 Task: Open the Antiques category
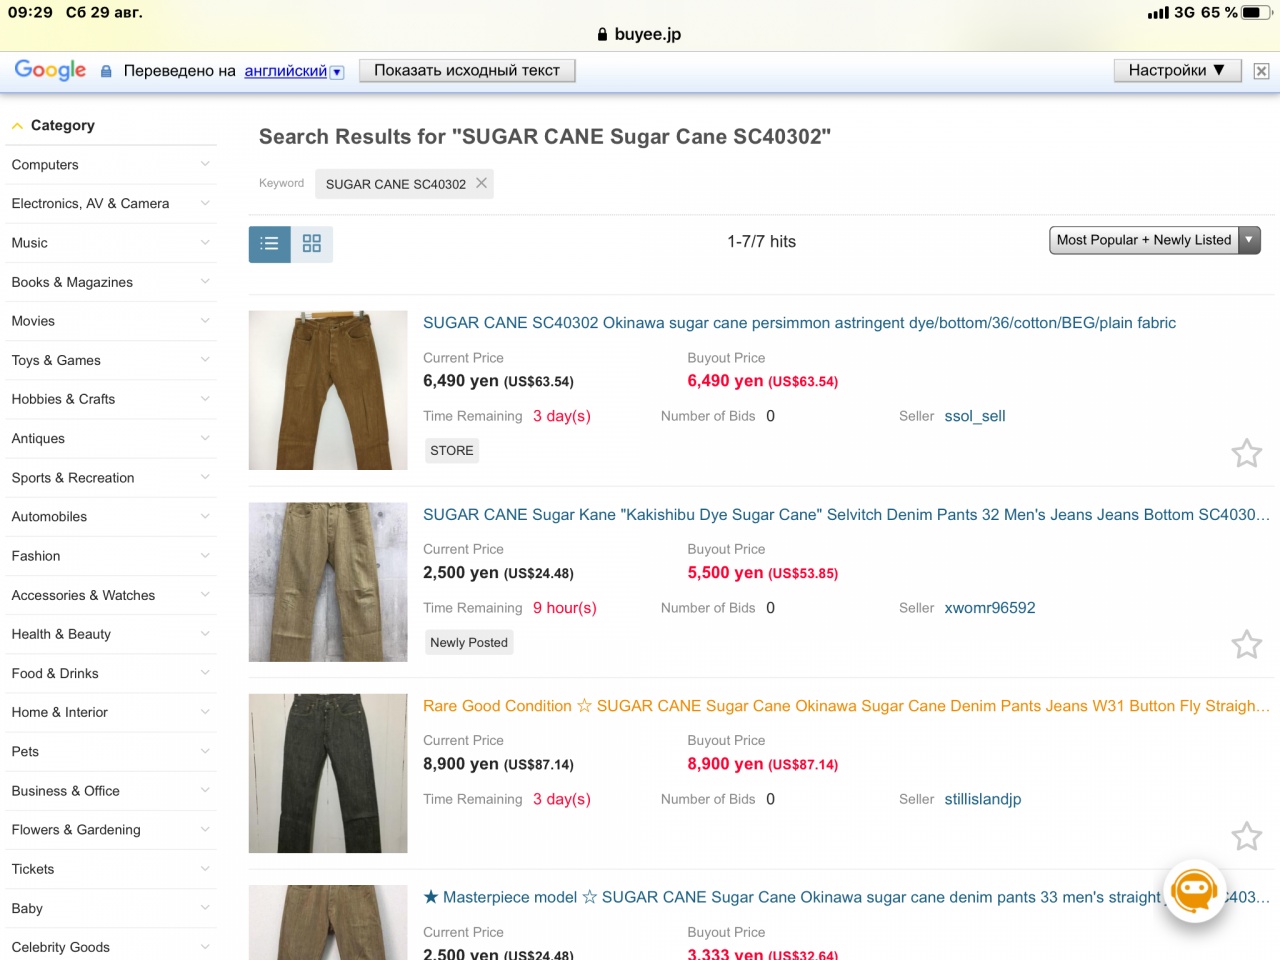(111, 438)
